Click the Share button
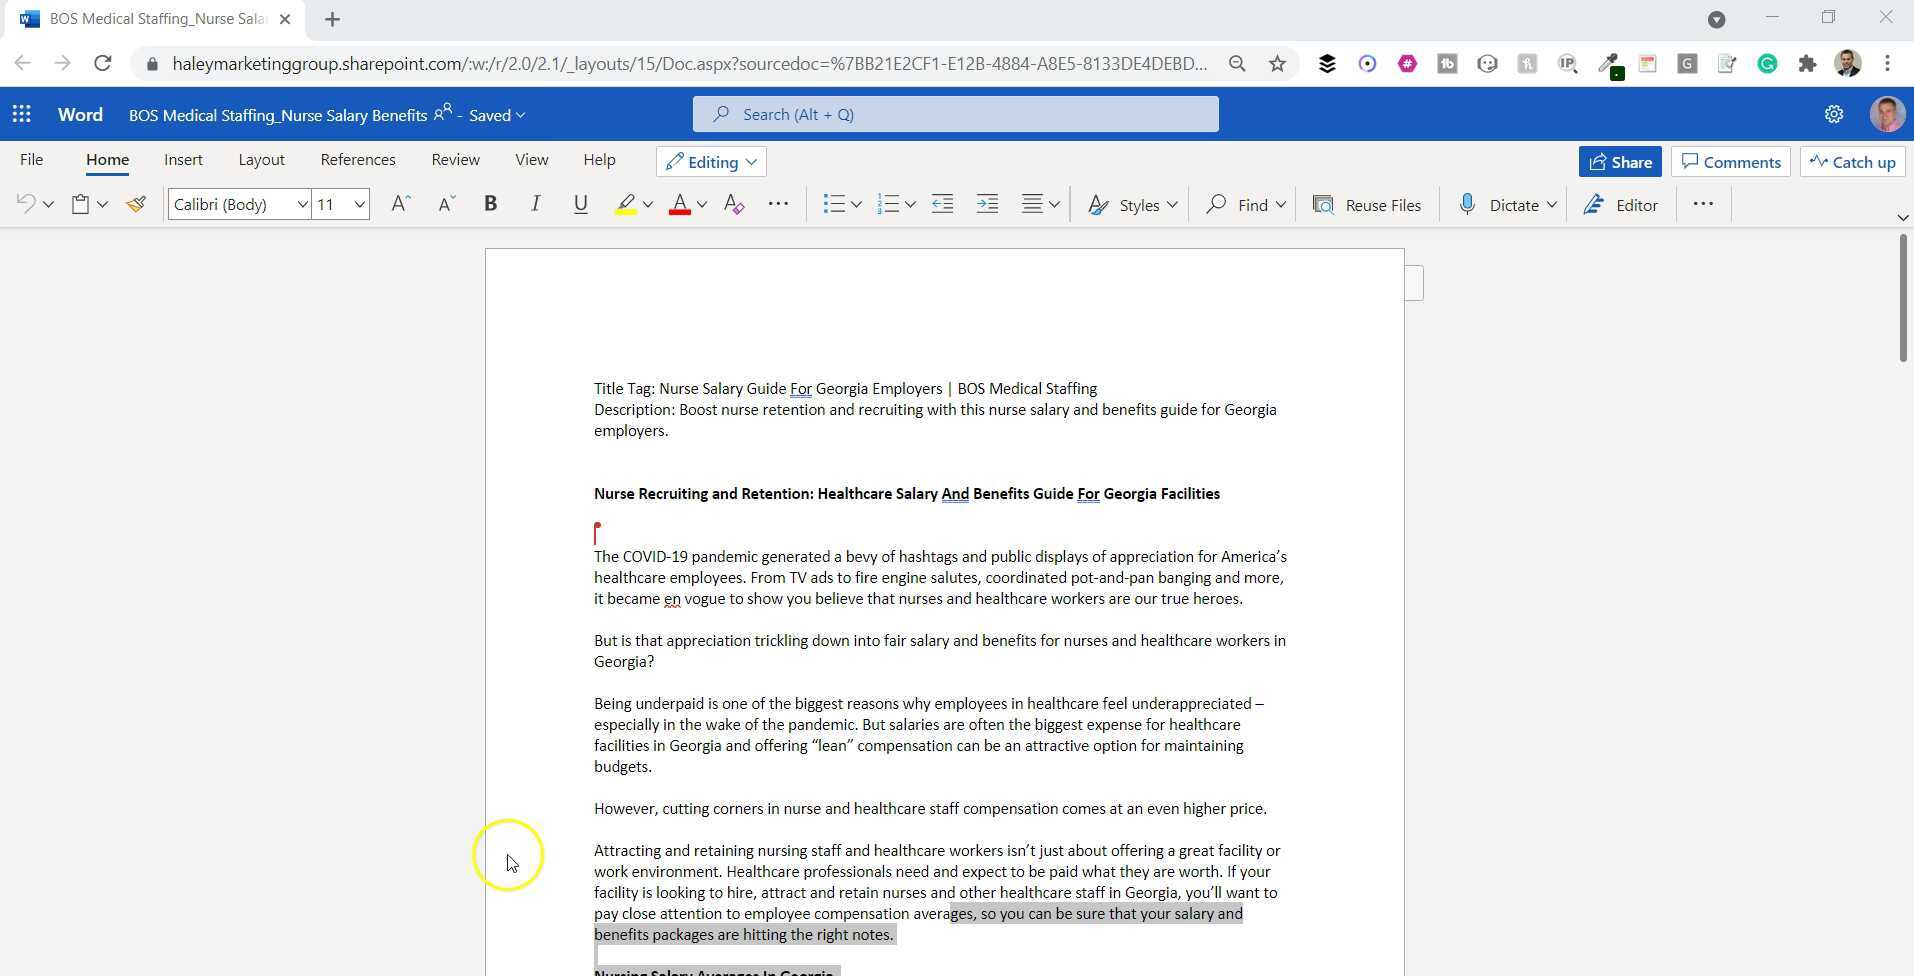The width and height of the screenshot is (1914, 976). tap(1620, 161)
